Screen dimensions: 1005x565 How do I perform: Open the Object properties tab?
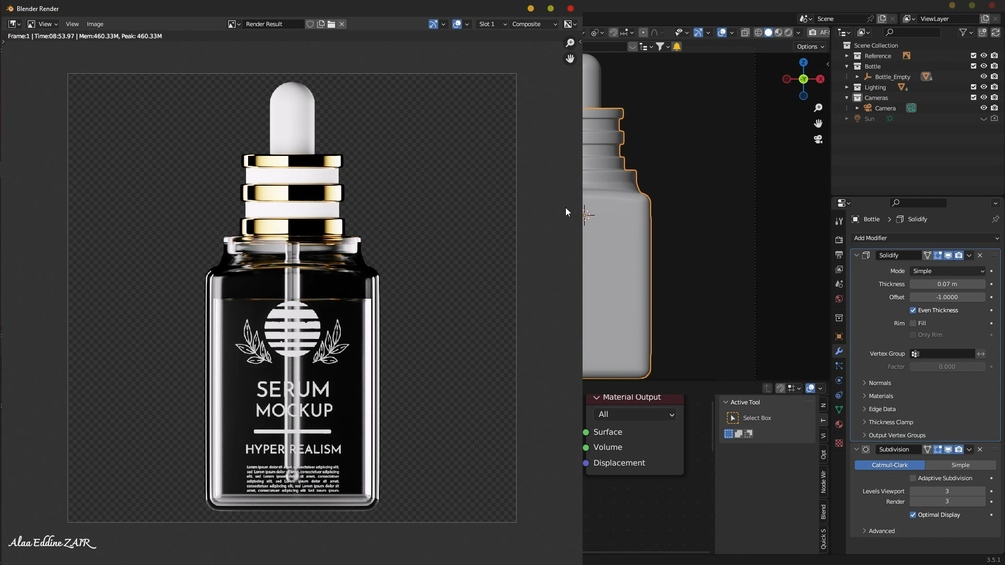(839, 336)
